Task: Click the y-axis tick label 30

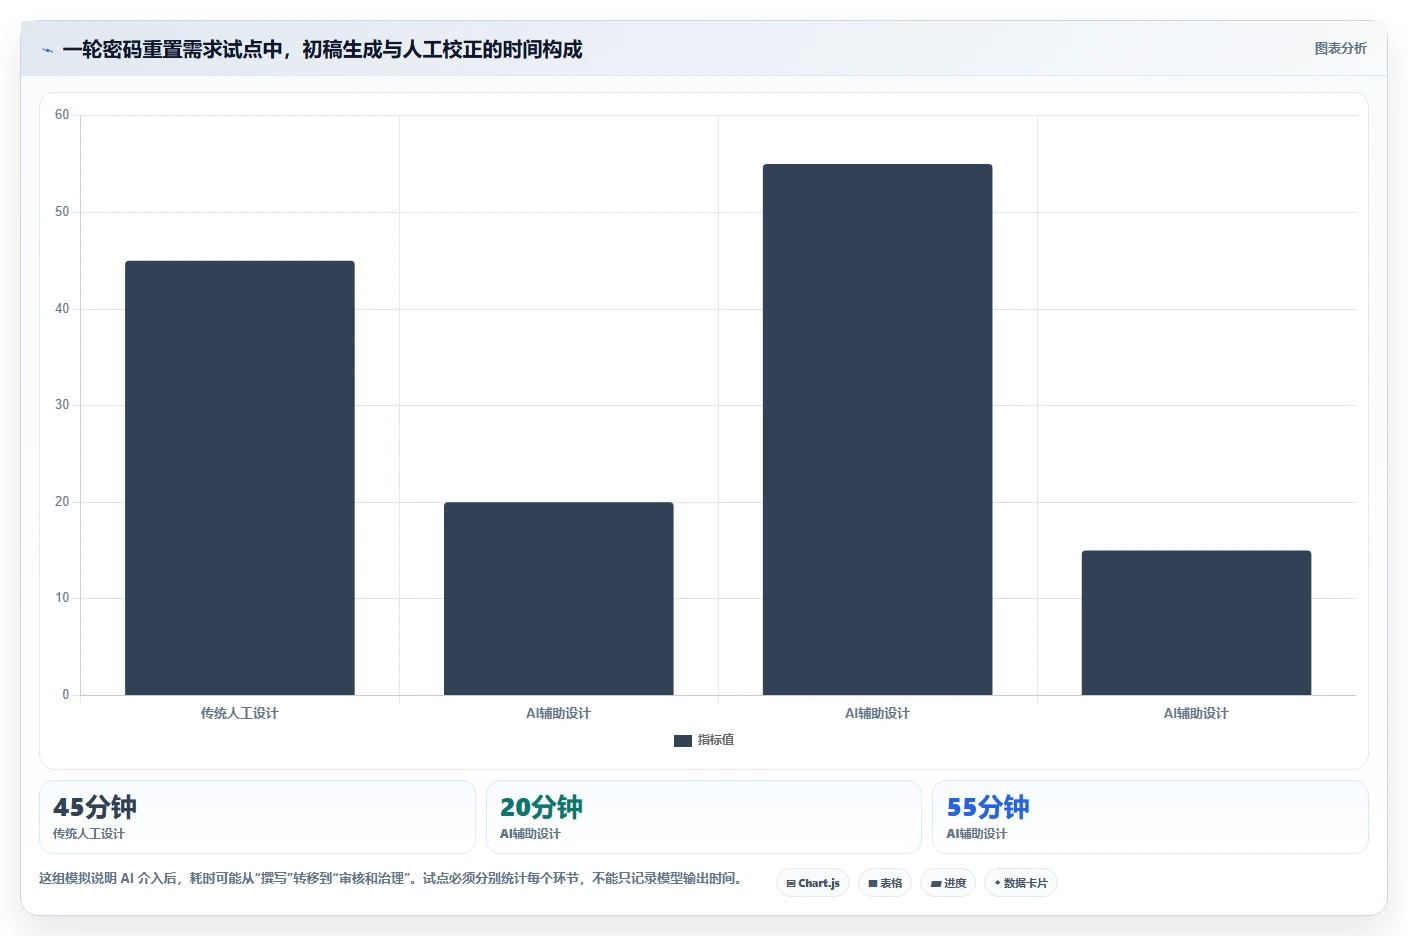Action: click(x=62, y=405)
